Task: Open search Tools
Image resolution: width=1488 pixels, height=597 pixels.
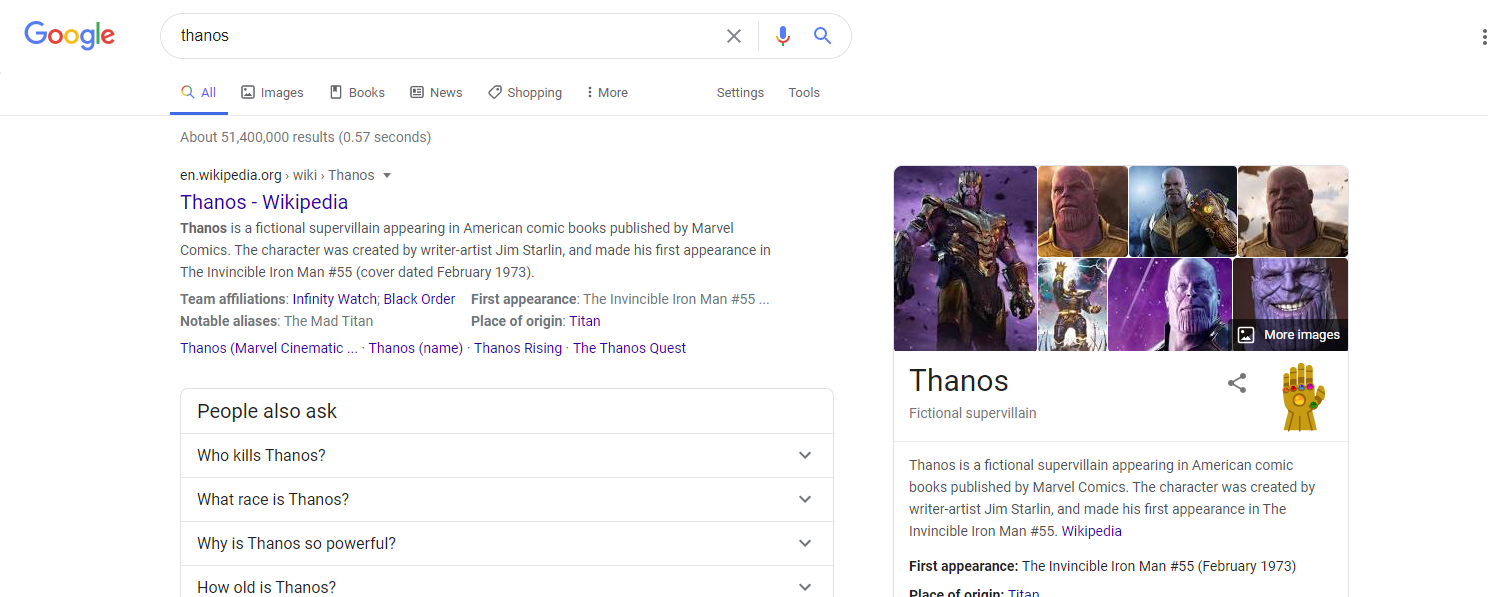Action: click(x=804, y=92)
